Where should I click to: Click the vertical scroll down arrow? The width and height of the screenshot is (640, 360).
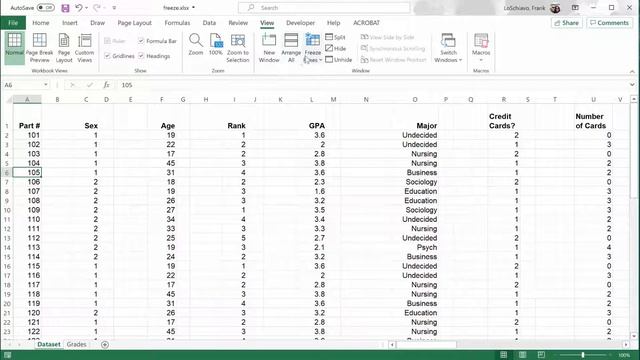coord(633,336)
